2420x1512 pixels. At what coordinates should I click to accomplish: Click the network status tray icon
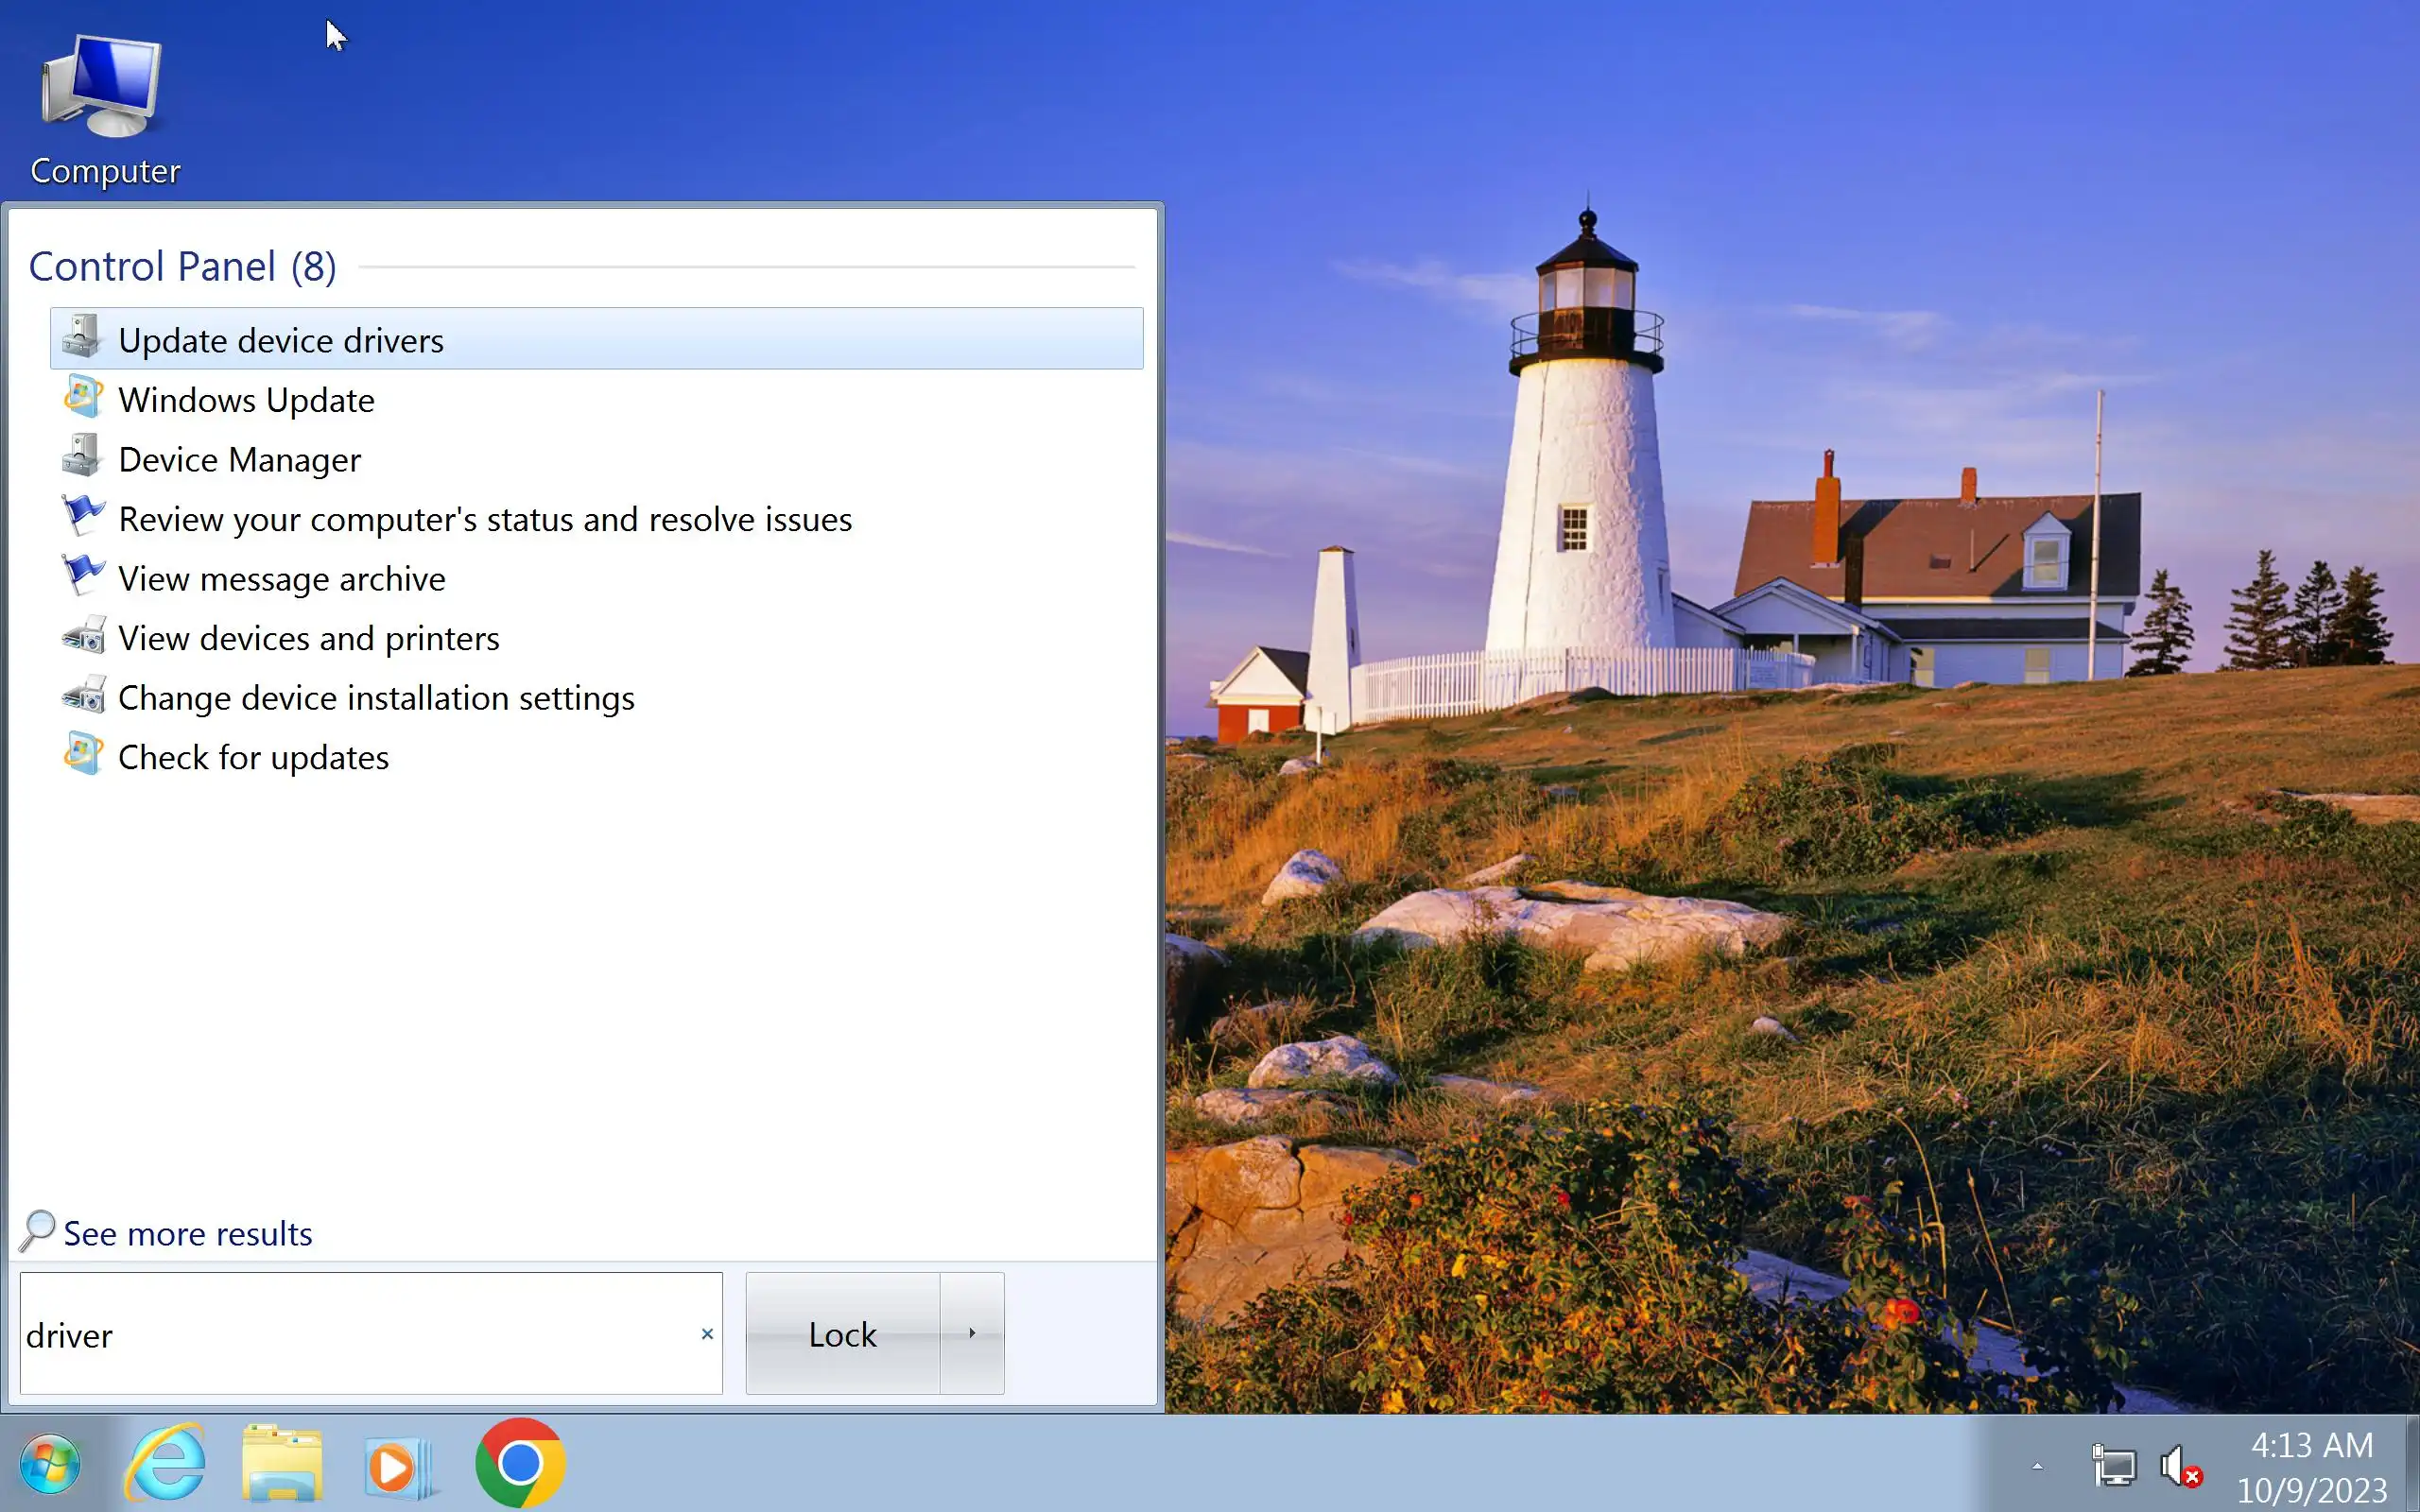[2113, 1467]
